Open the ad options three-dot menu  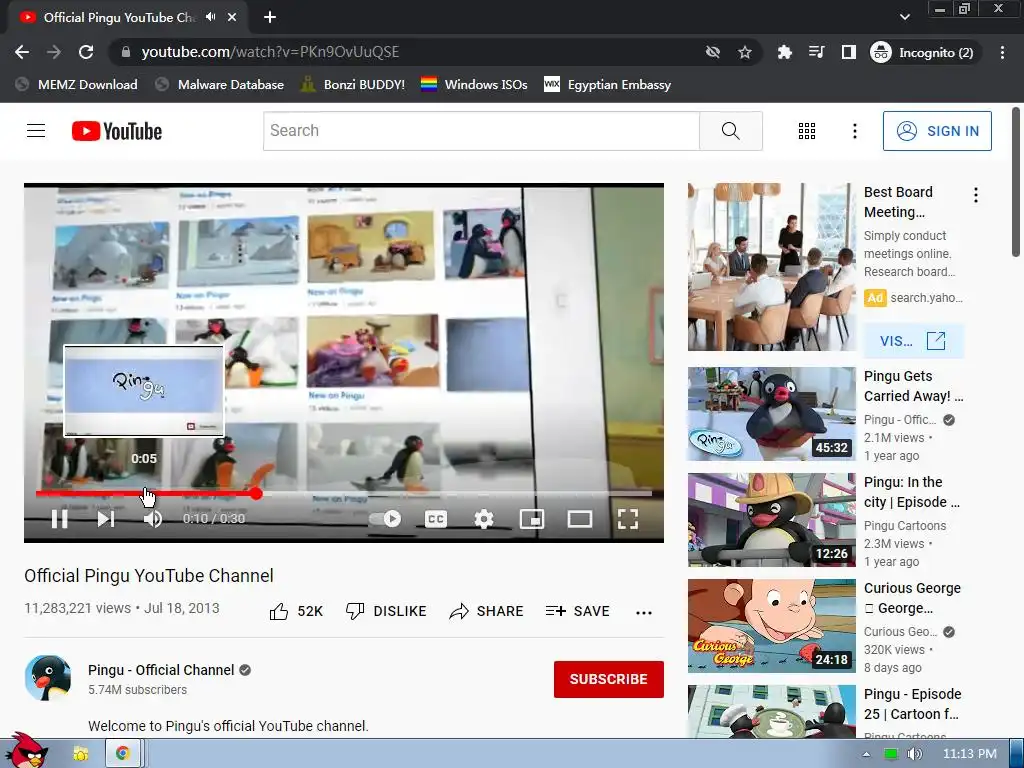point(976,195)
